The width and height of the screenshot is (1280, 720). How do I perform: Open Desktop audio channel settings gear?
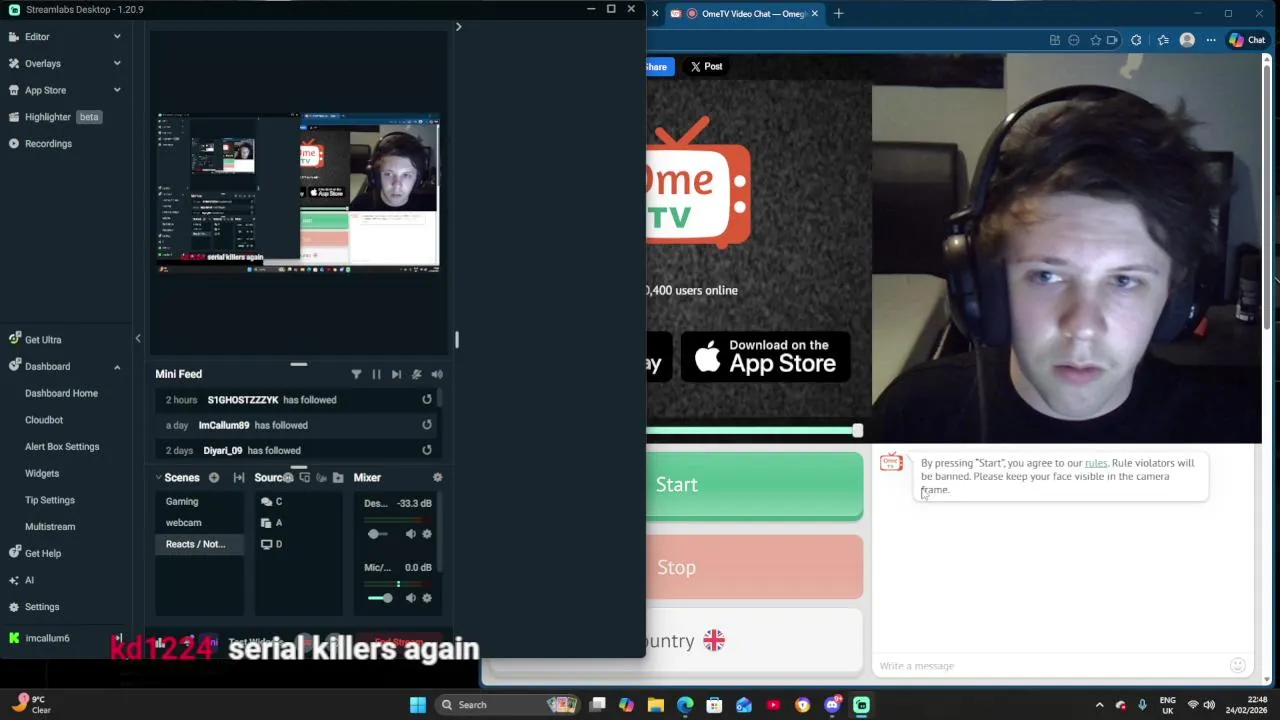[427, 534]
